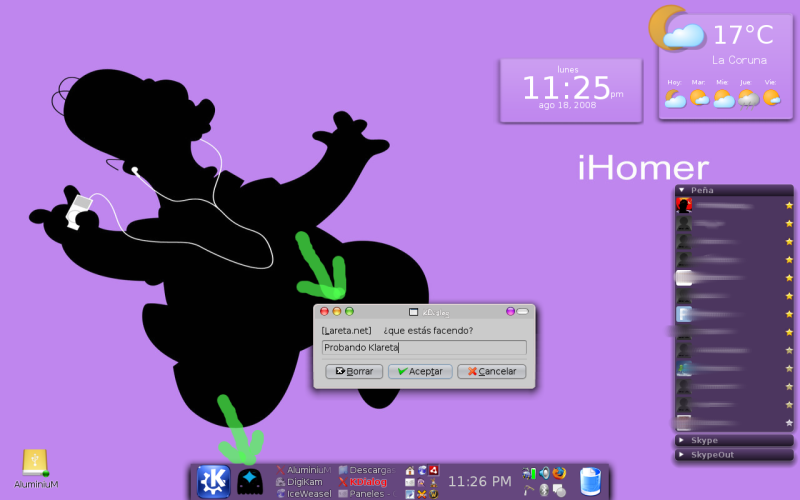
Task: Switch to Paneles taskbar entry
Action: tap(367, 493)
